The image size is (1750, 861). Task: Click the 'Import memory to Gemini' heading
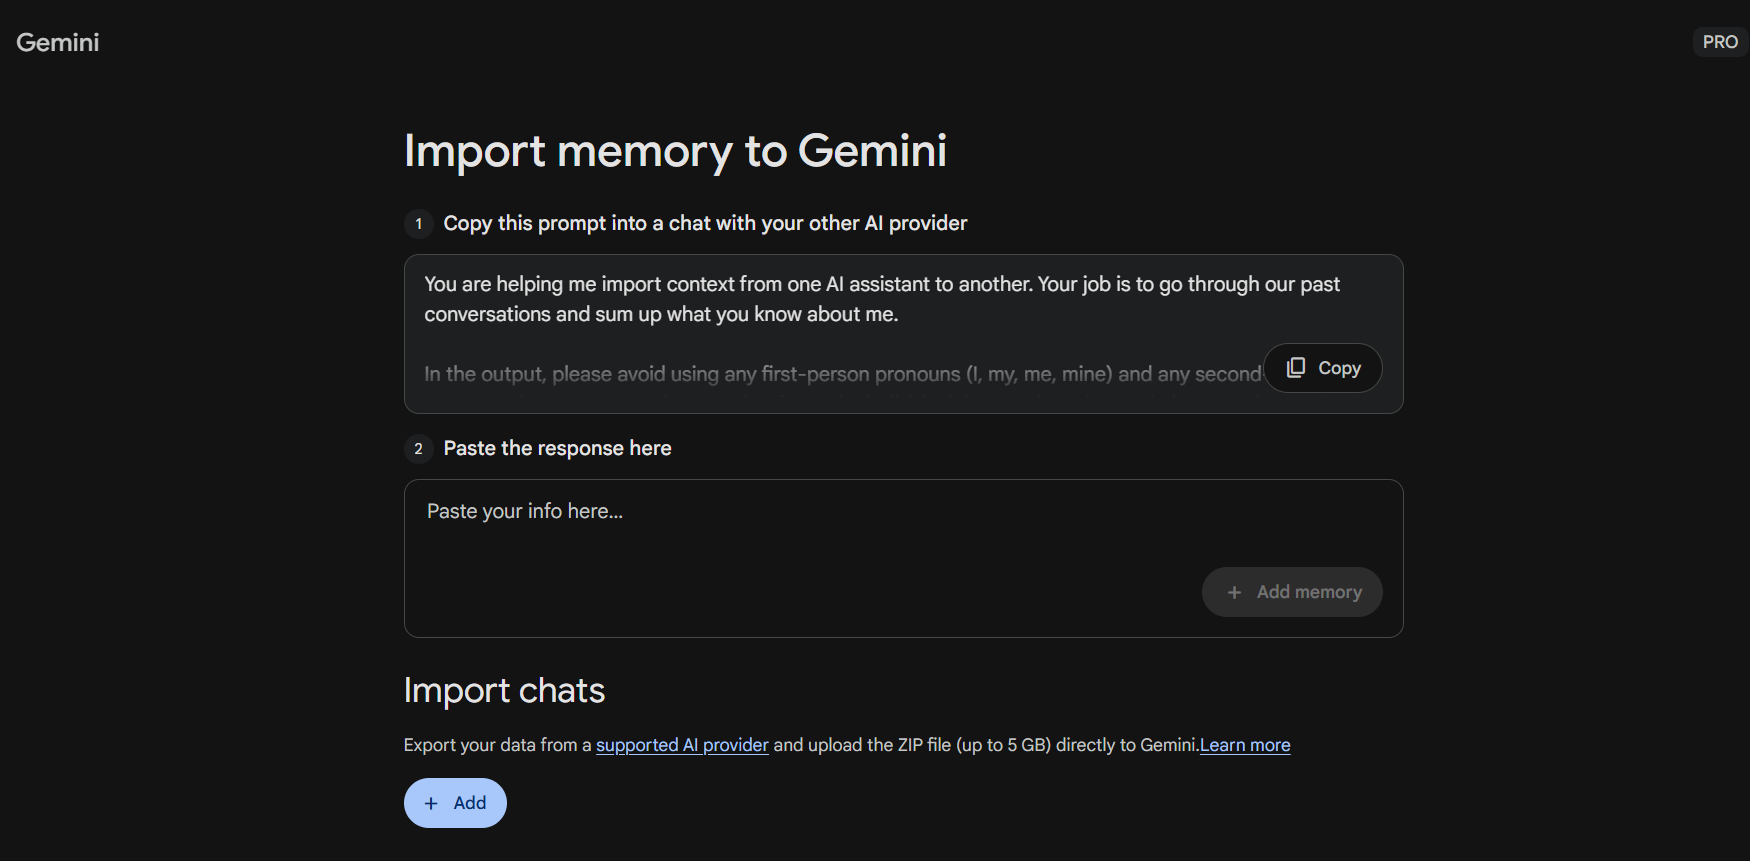[x=675, y=151]
